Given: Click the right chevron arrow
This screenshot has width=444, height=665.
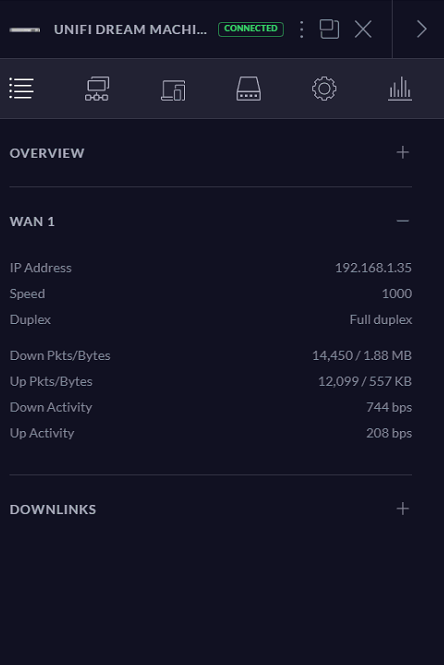Looking at the screenshot, I should tap(421, 29).
